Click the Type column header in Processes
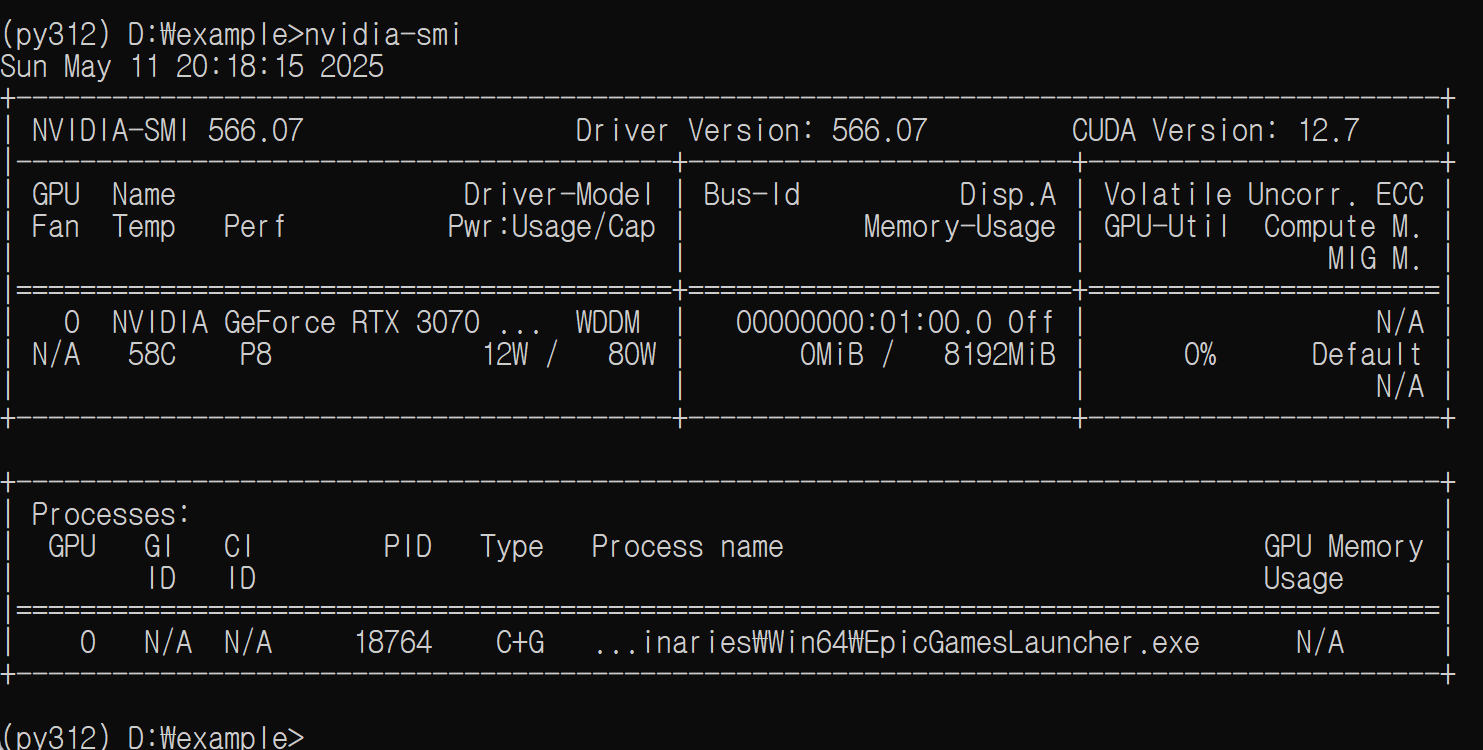 pos(511,547)
